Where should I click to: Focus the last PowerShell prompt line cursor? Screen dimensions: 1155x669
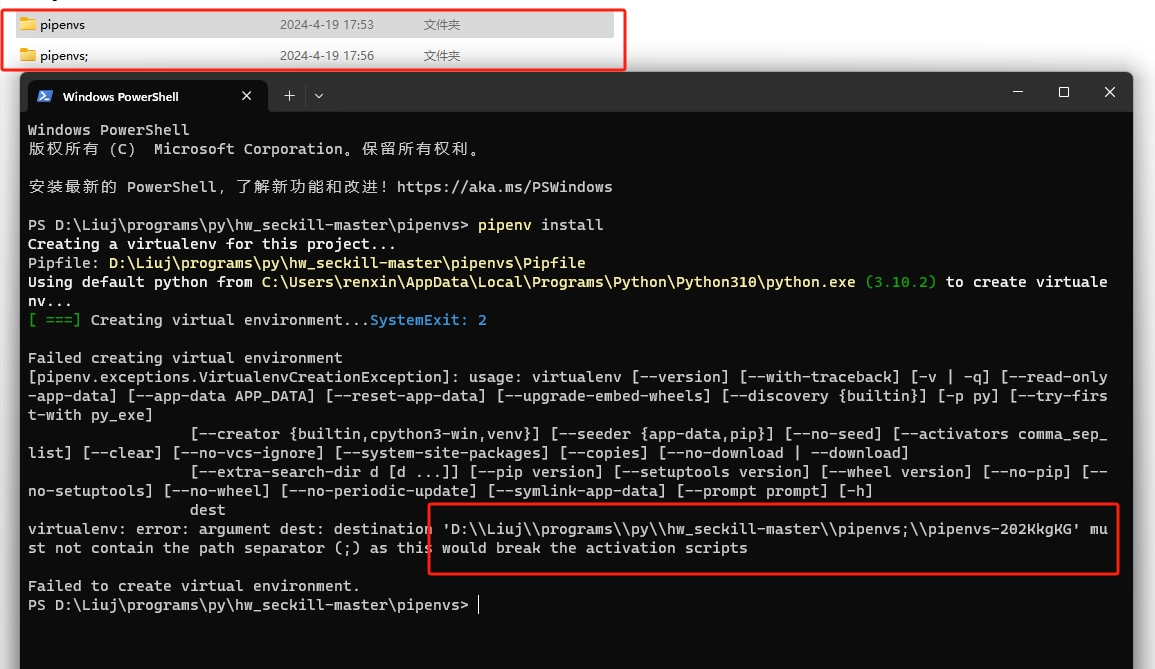click(479, 605)
